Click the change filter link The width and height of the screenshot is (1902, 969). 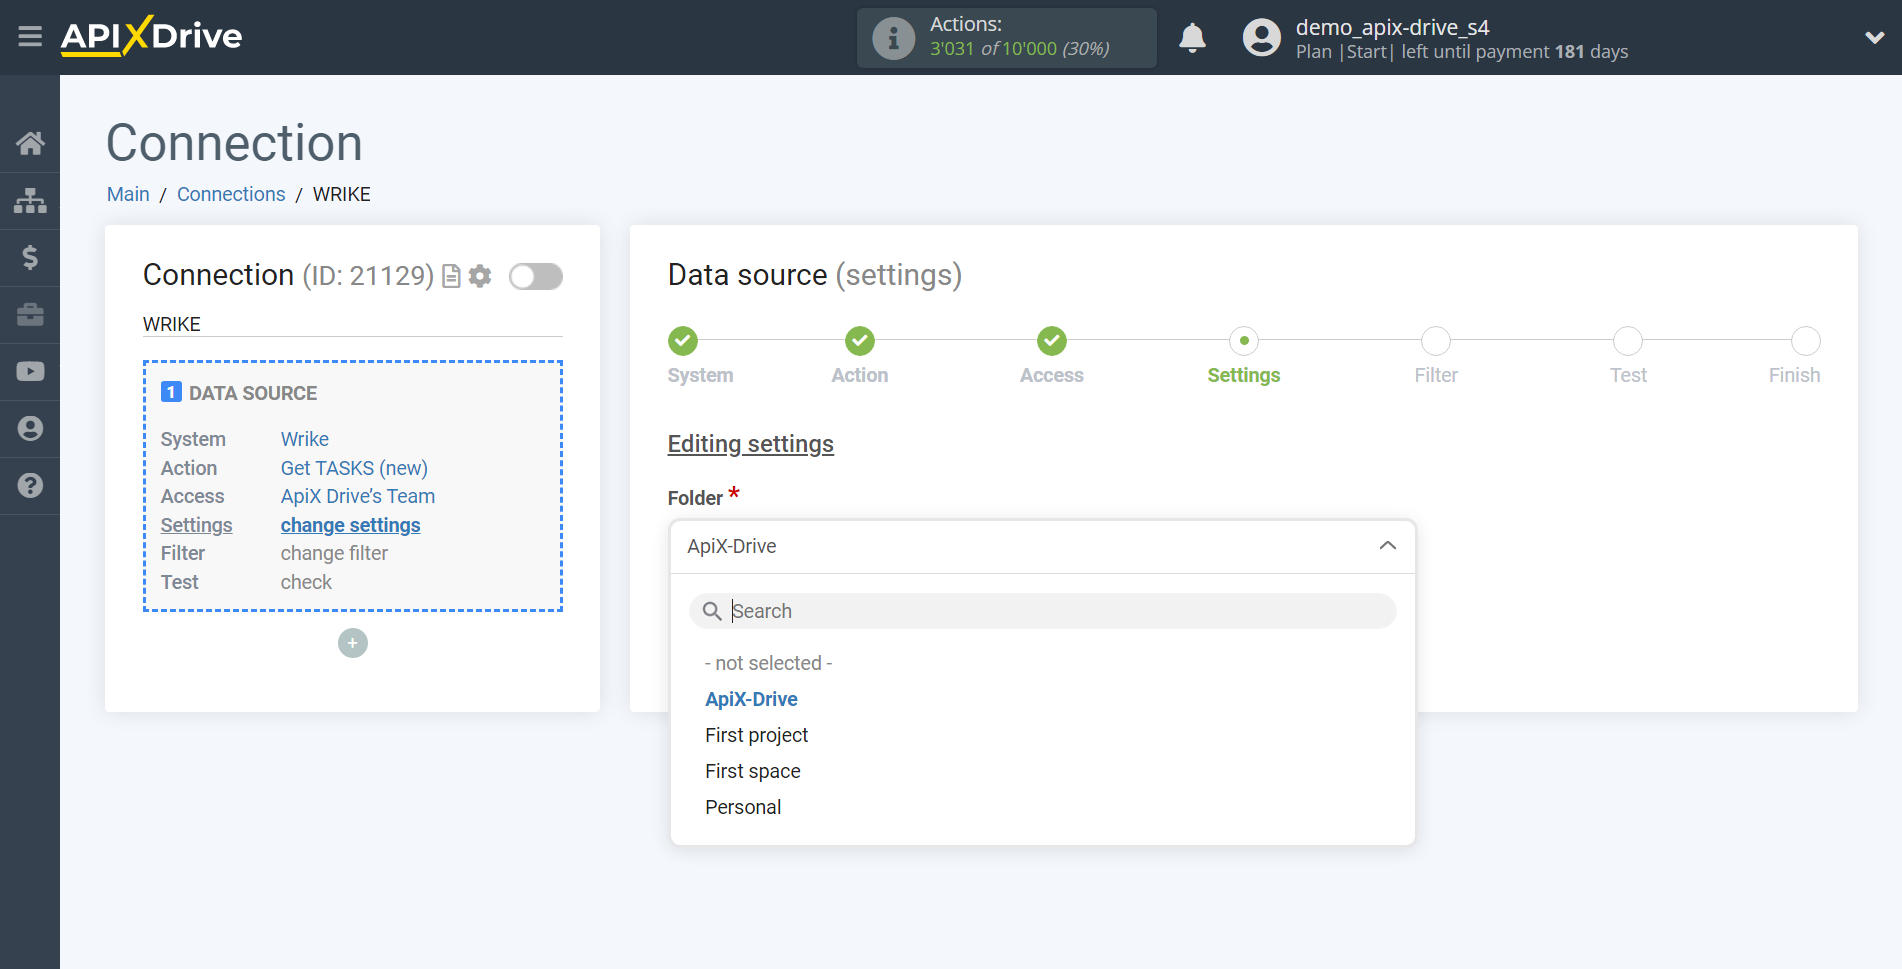coord(334,553)
